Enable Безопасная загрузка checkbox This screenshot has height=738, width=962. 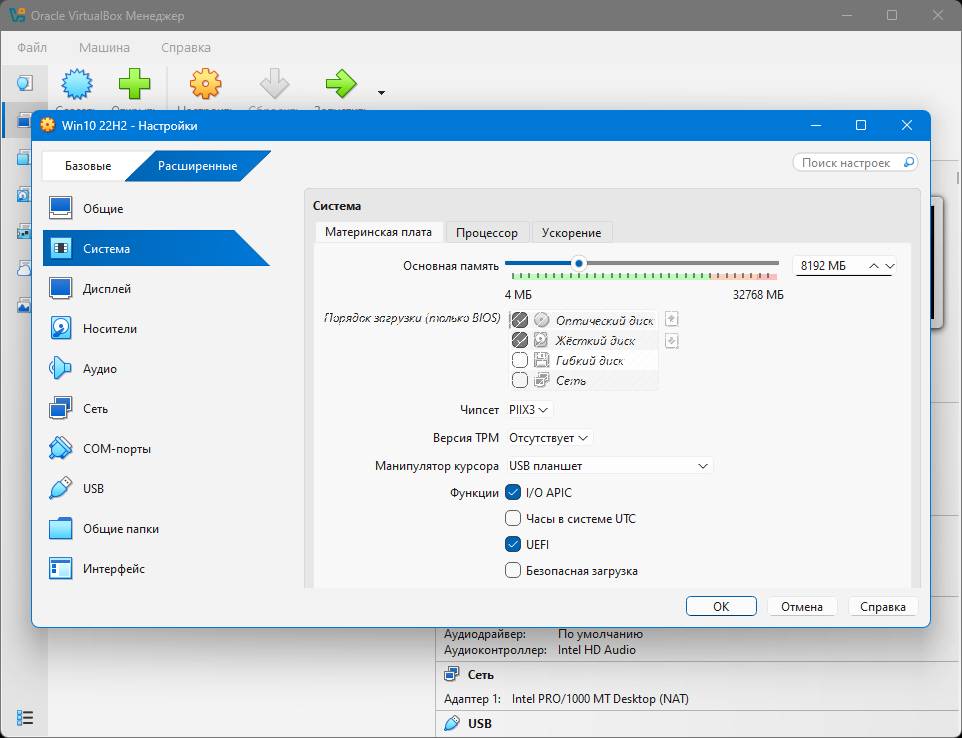pyautogui.click(x=513, y=571)
